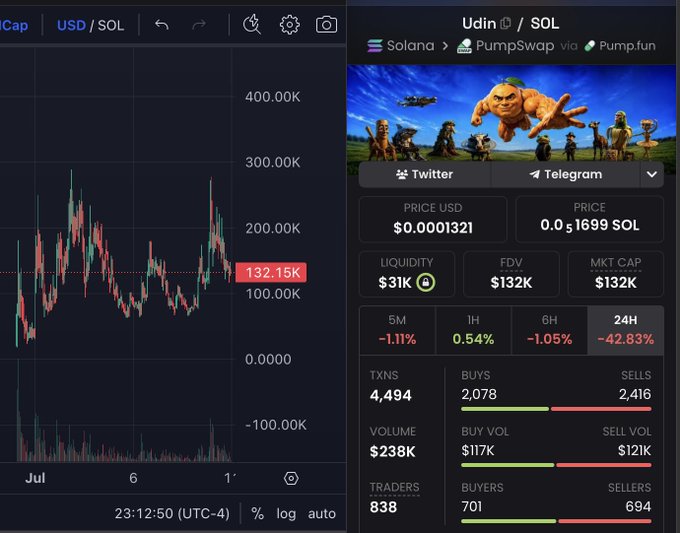The height and width of the screenshot is (533, 680).
Task: Click the Udin banner image
Action: pyautogui.click(x=511, y=114)
